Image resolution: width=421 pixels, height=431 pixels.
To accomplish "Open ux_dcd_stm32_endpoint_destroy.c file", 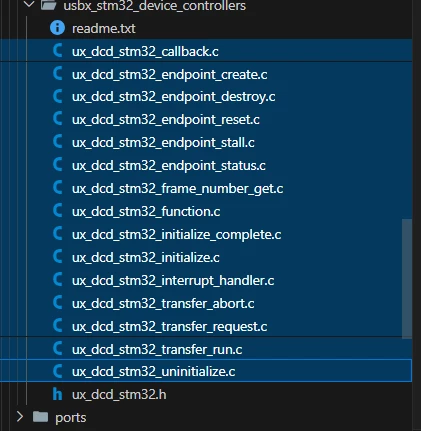I will [x=206, y=97].
